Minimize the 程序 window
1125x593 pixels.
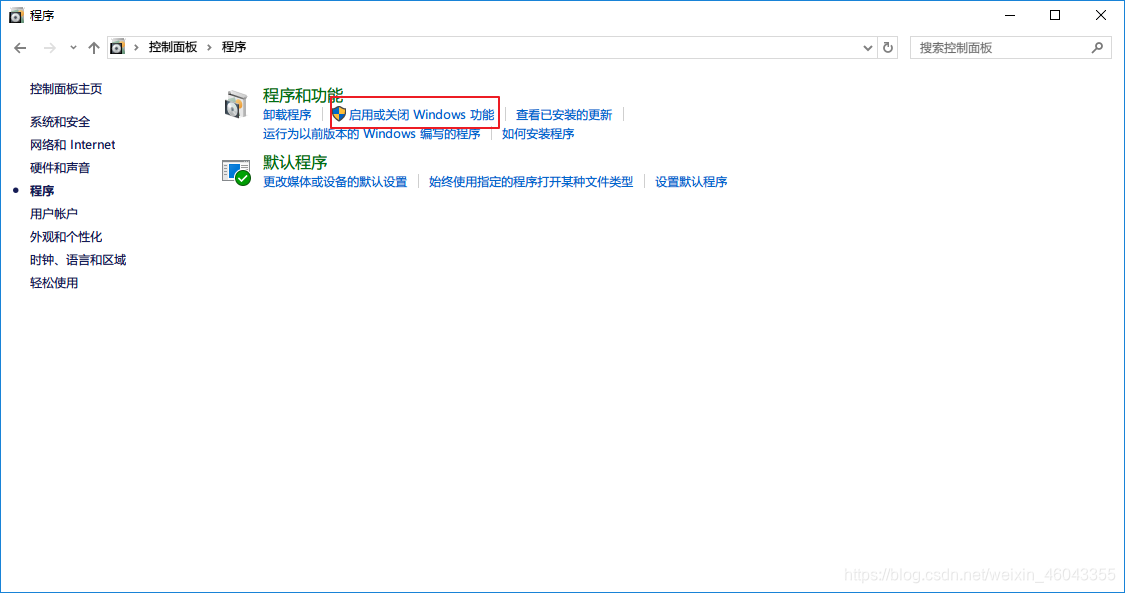1009,15
